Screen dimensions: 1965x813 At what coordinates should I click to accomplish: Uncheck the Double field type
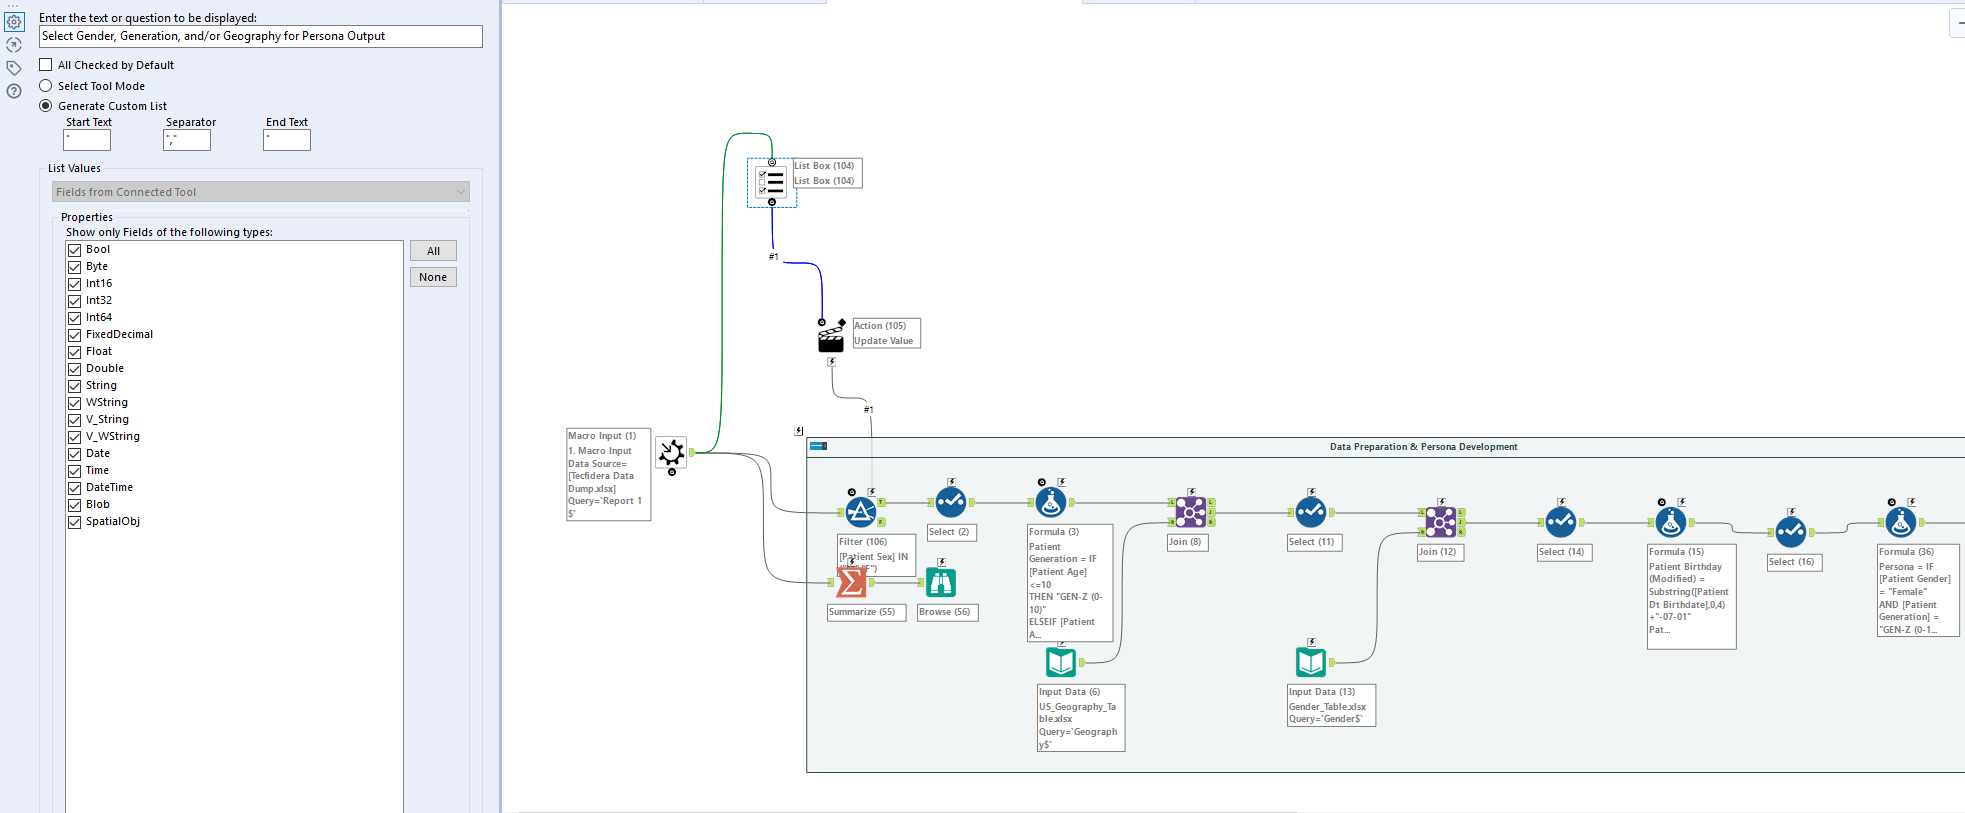(x=75, y=369)
